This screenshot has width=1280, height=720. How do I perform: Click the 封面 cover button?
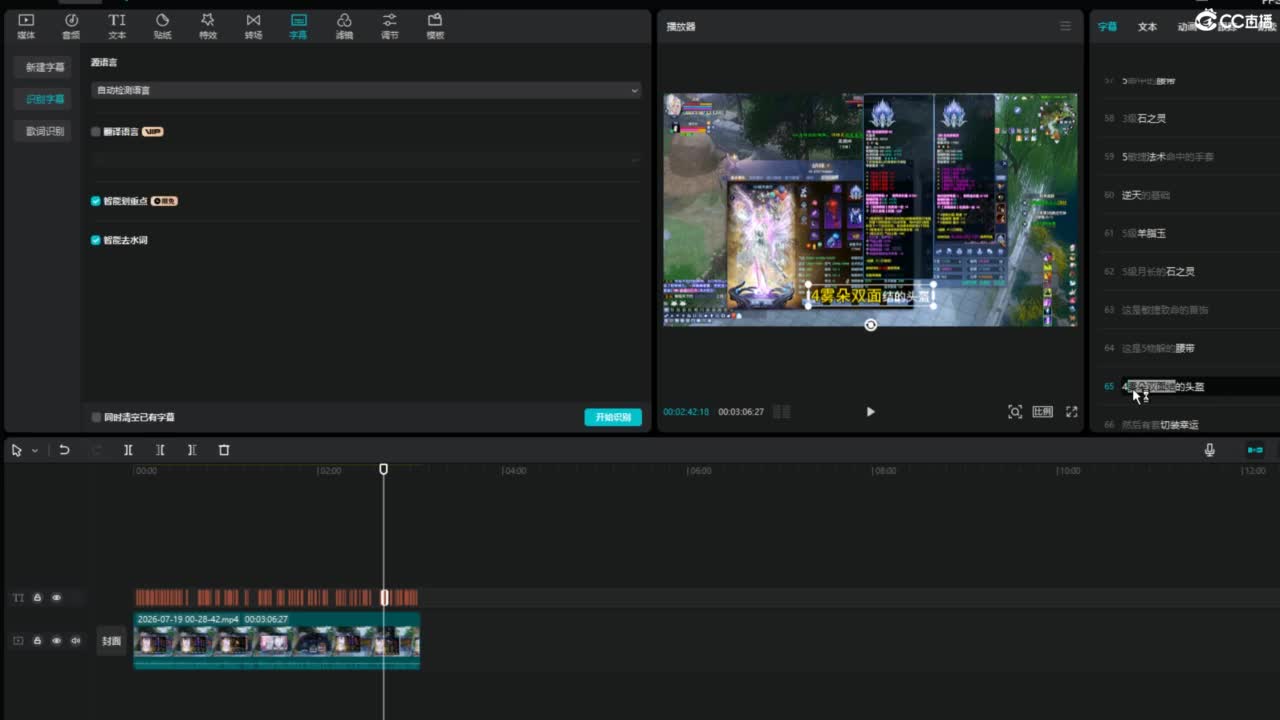pyautogui.click(x=111, y=641)
